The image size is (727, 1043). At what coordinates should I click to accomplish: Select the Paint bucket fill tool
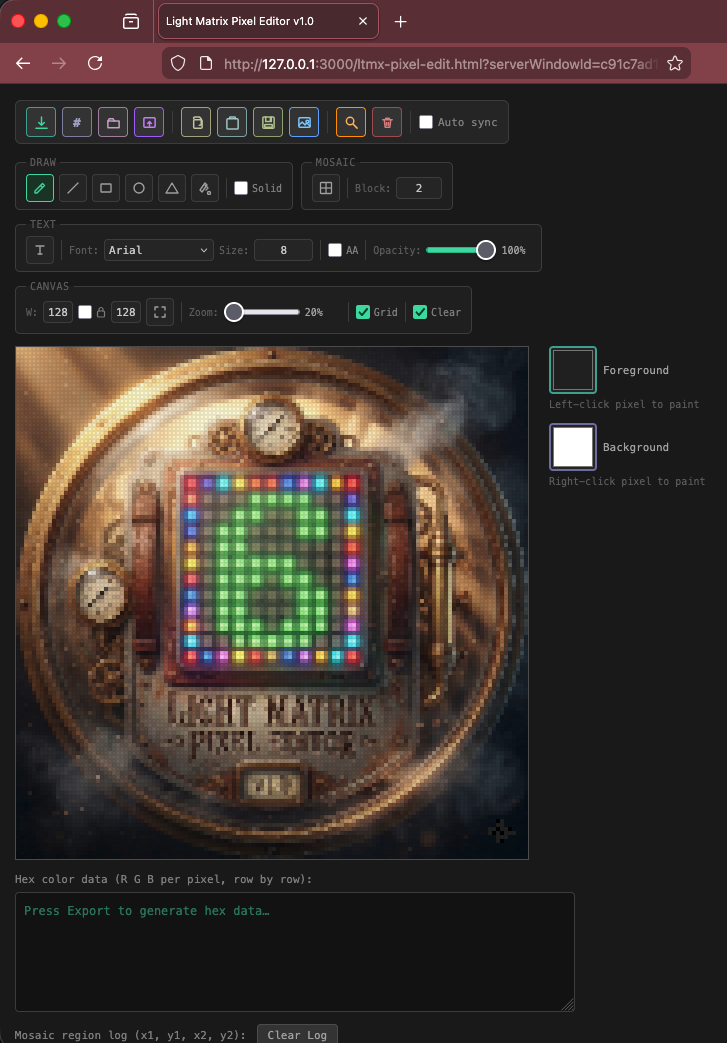click(x=205, y=188)
